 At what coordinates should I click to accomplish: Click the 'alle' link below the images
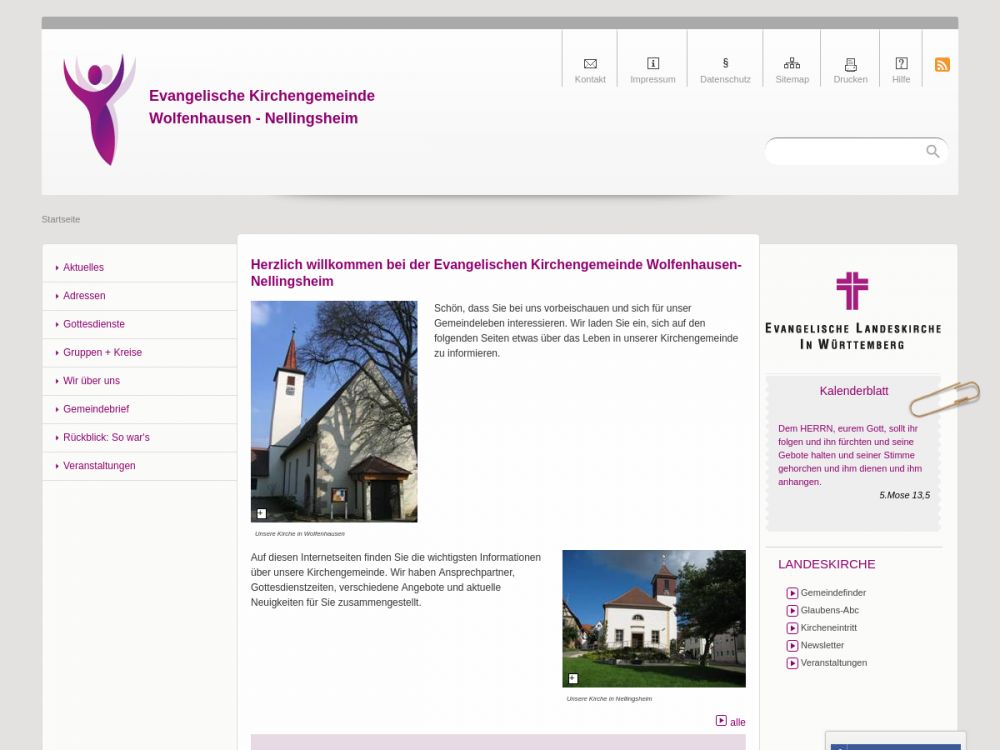[737, 722]
